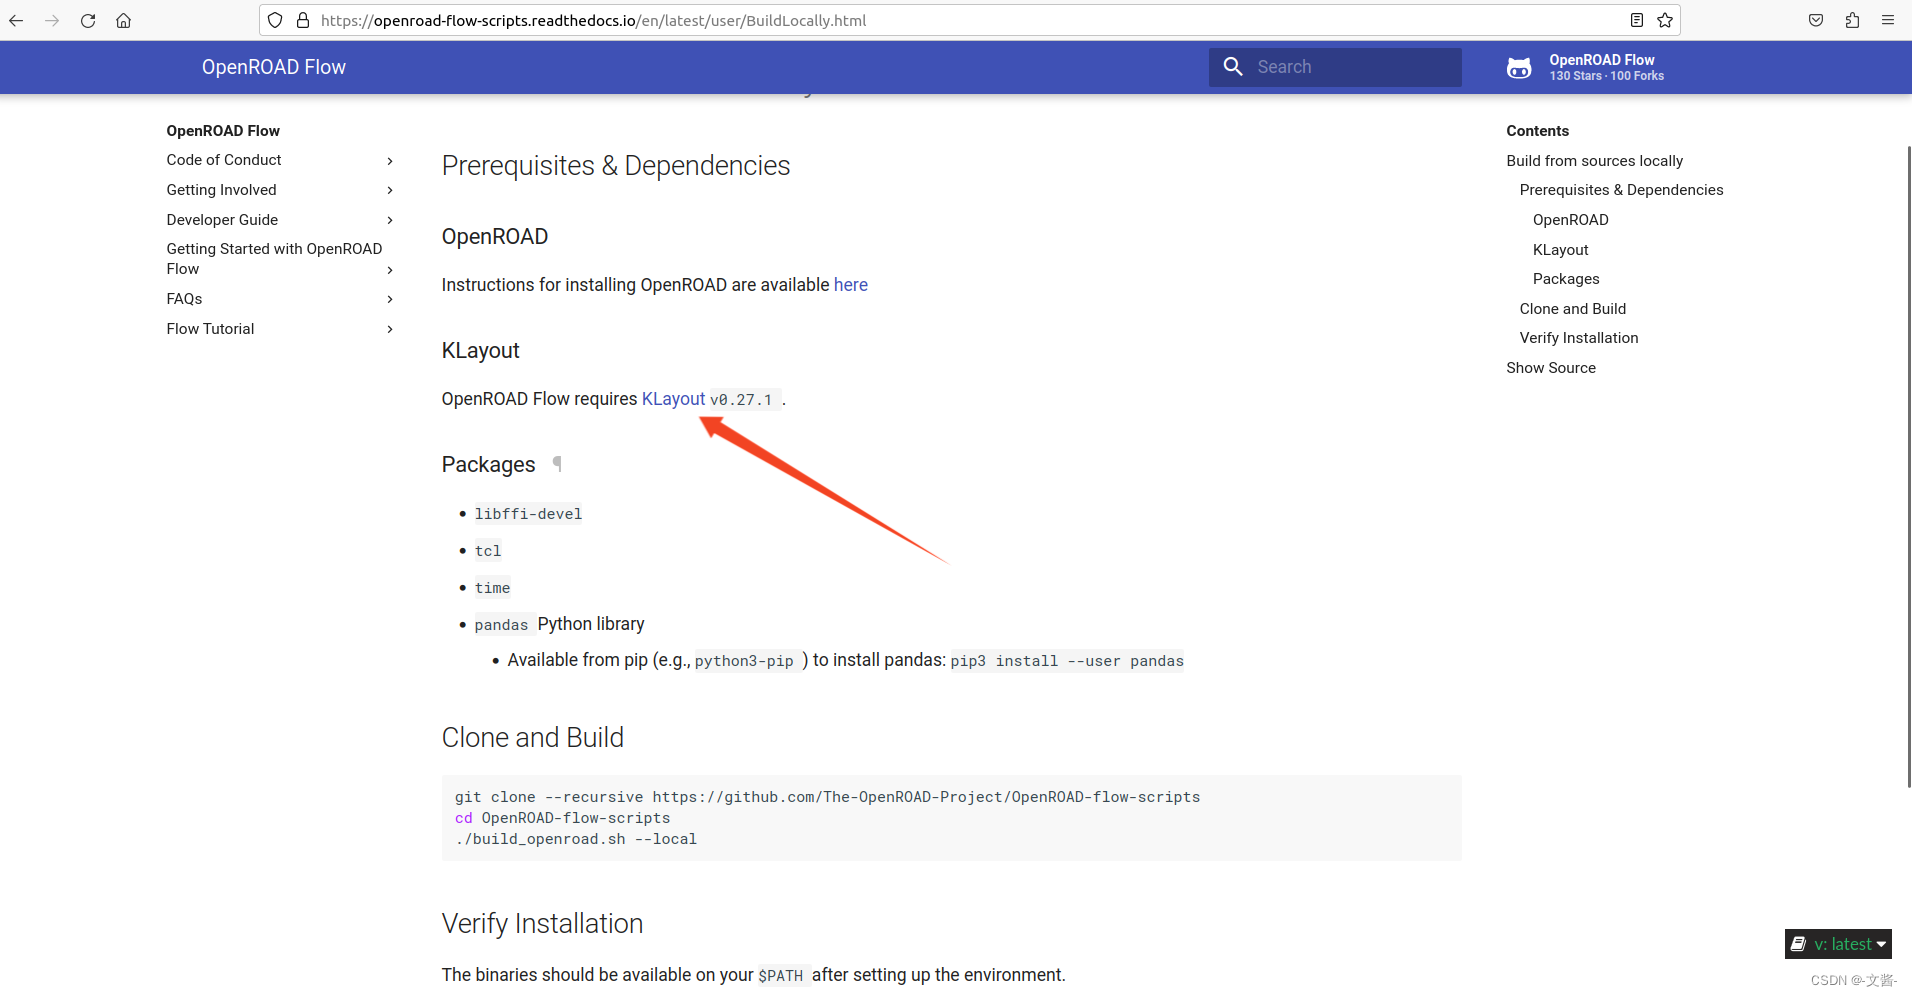
Task: Click the python3-pip code text
Action: coord(744,661)
